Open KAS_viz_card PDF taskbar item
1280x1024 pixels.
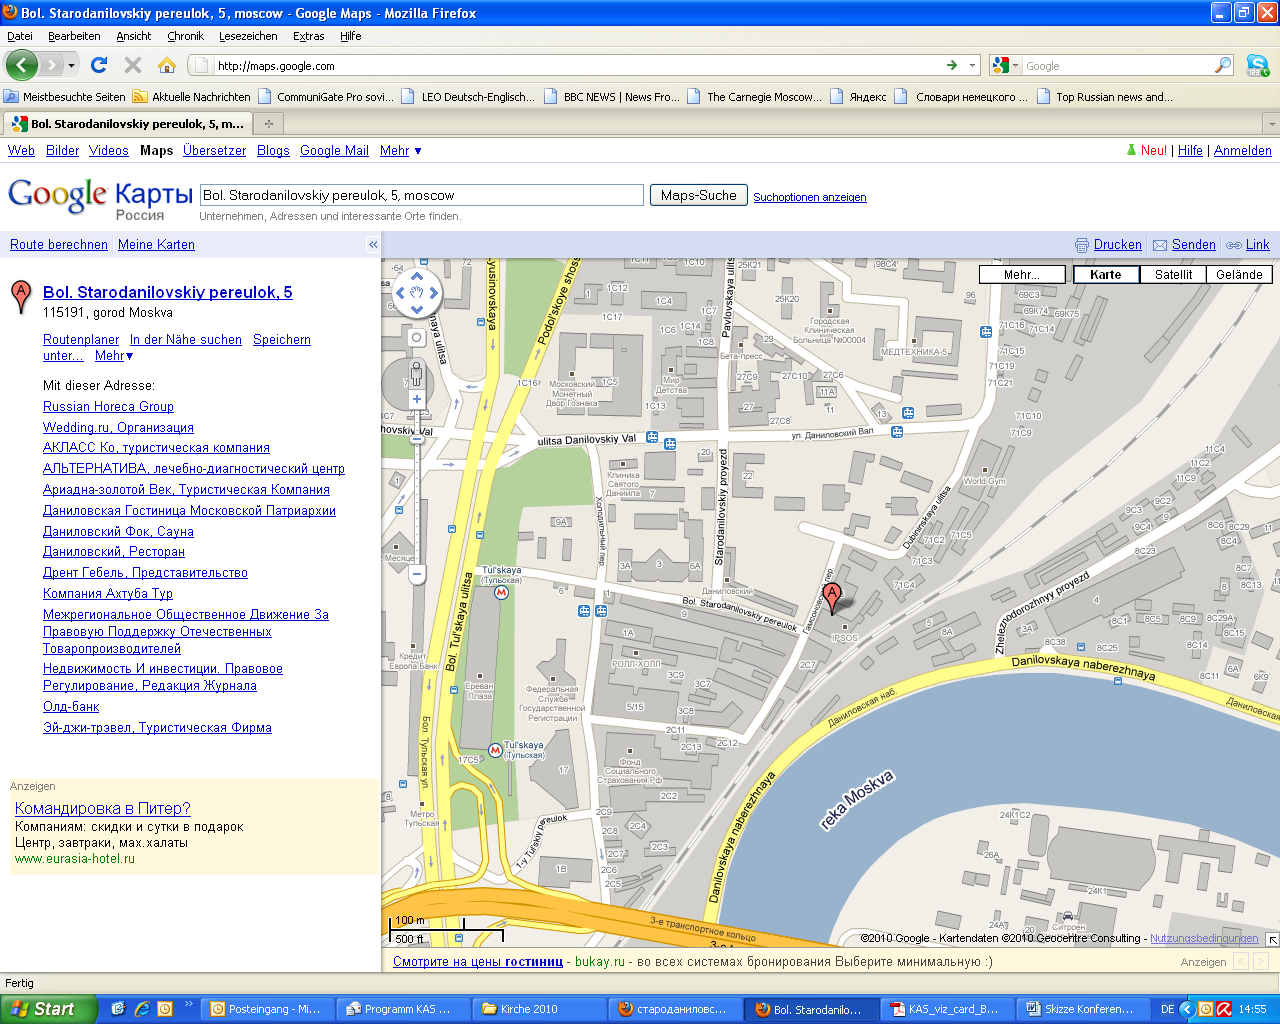click(948, 1009)
